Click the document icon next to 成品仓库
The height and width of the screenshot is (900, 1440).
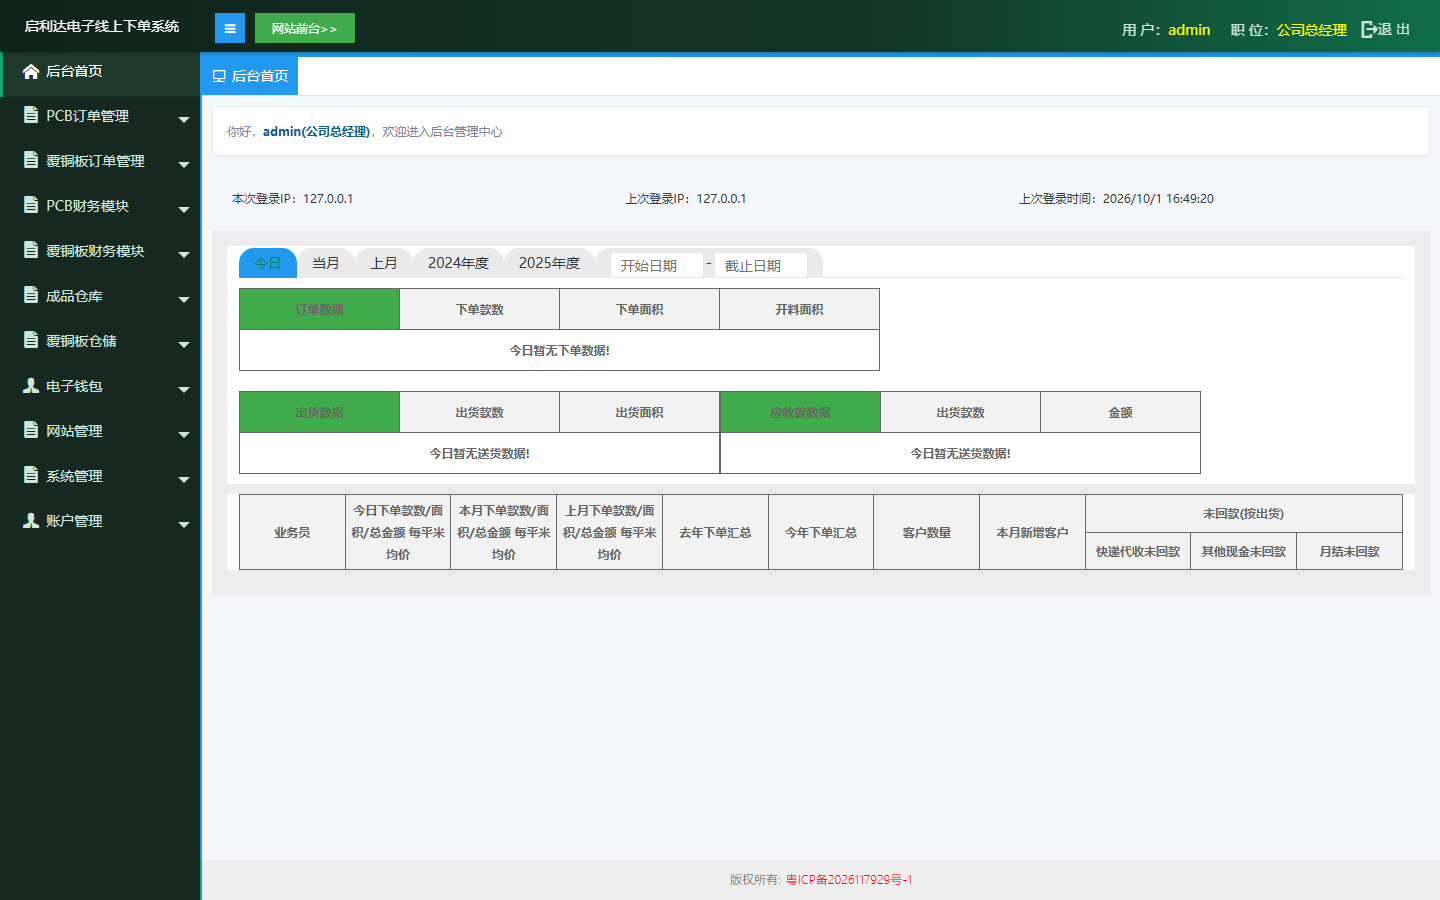tap(31, 295)
